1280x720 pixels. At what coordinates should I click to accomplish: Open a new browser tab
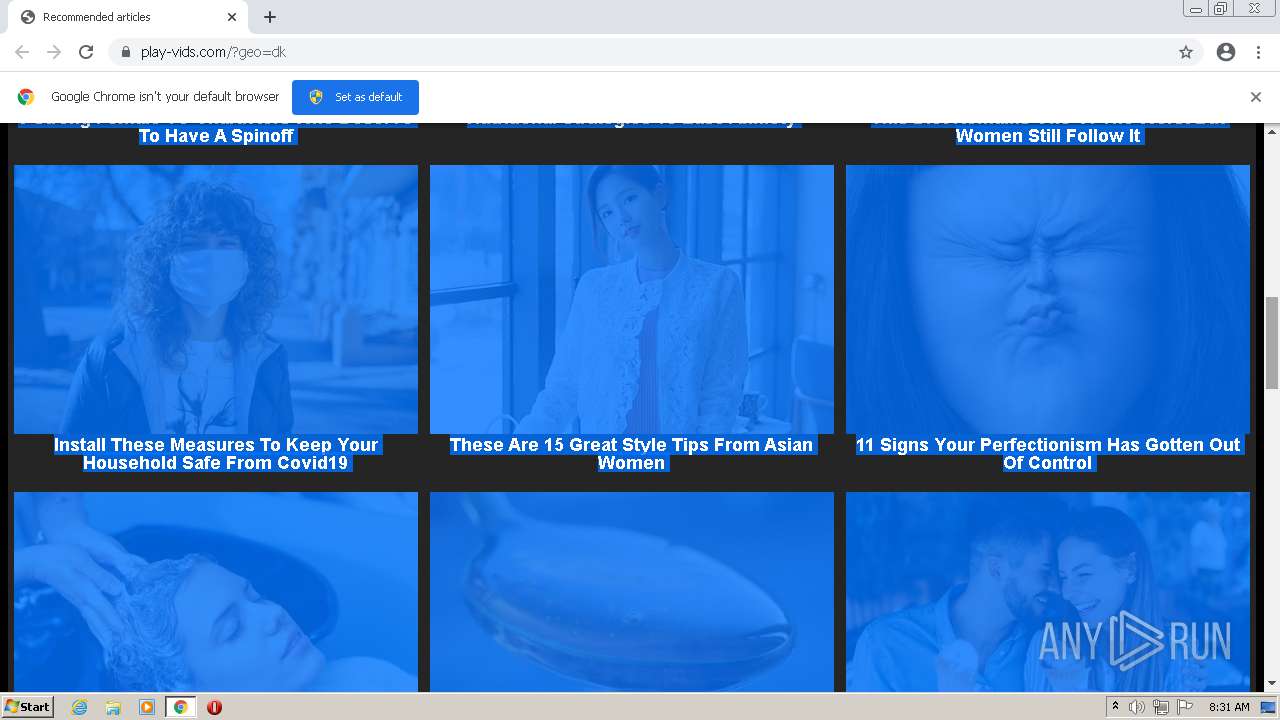(270, 17)
